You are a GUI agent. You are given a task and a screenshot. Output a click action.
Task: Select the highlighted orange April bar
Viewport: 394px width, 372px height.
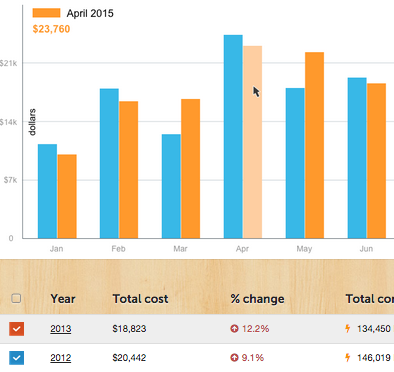(x=252, y=142)
